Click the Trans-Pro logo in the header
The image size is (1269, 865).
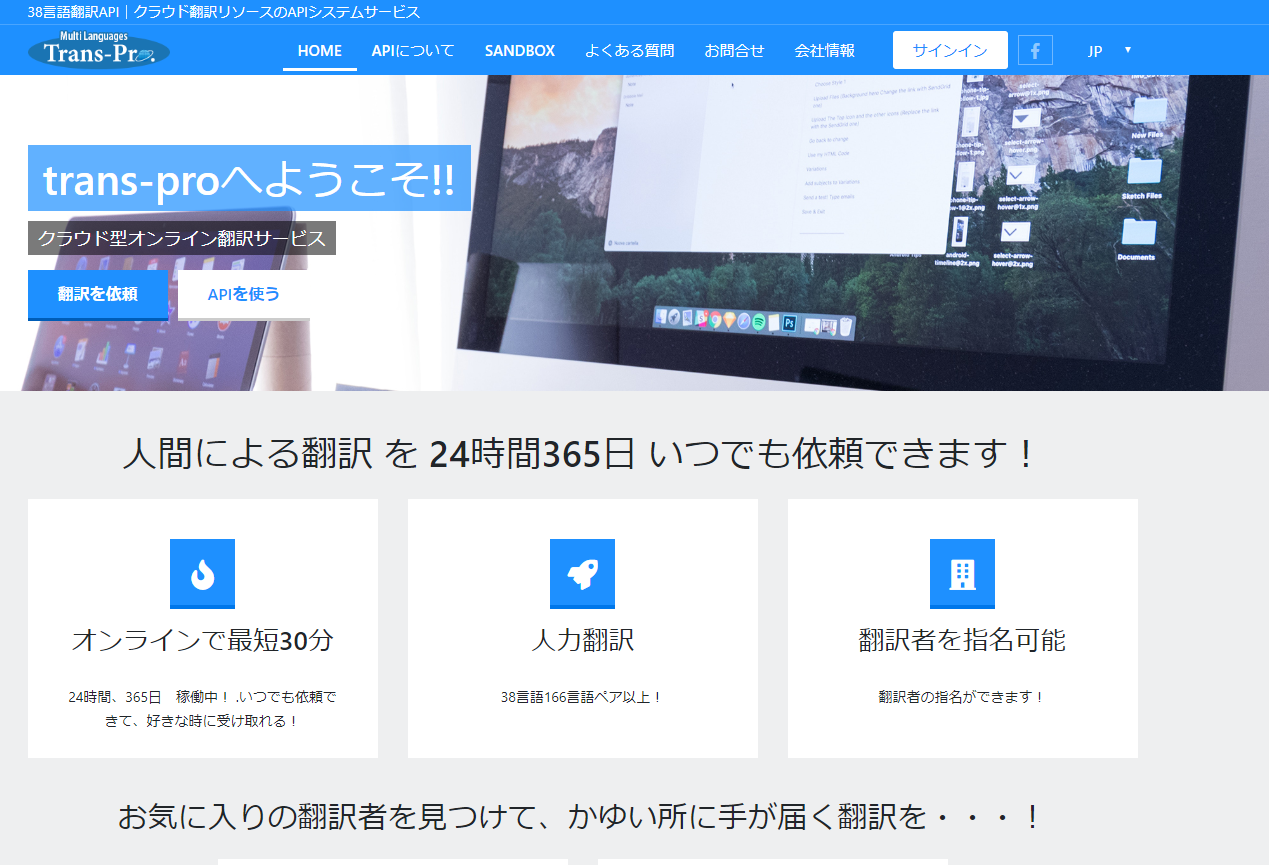point(99,50)
